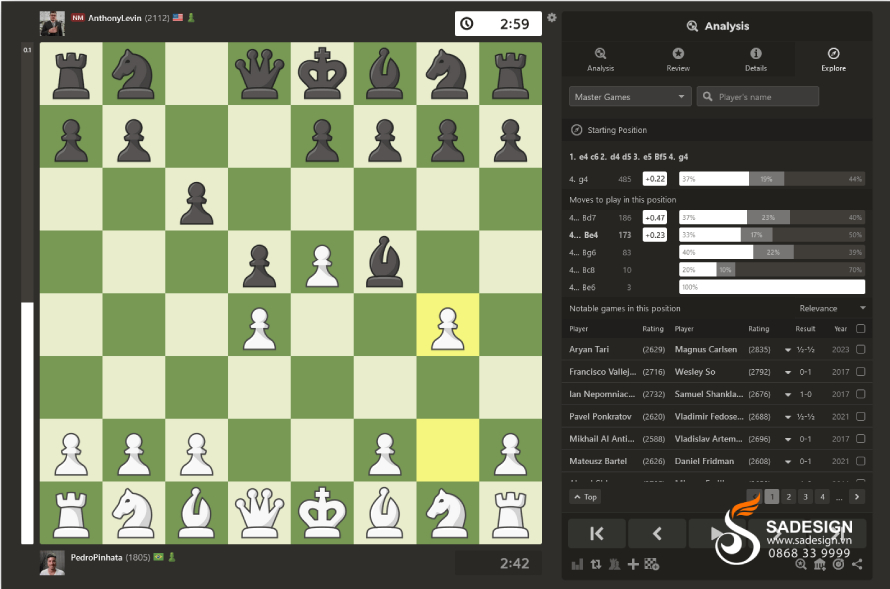Check the Aryan Tari vs Magnus Carlsen game
890x589 pixels.
(x=860, y=350)
